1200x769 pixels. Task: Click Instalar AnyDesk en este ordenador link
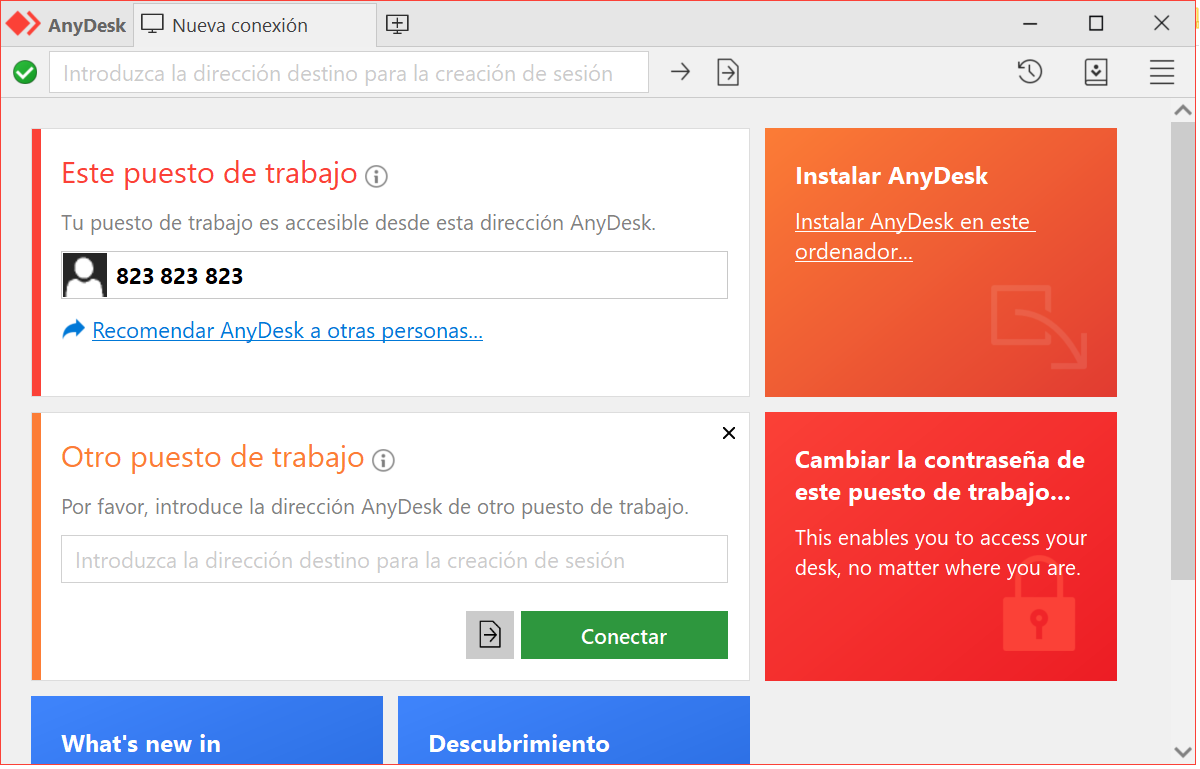click(913, 237)
